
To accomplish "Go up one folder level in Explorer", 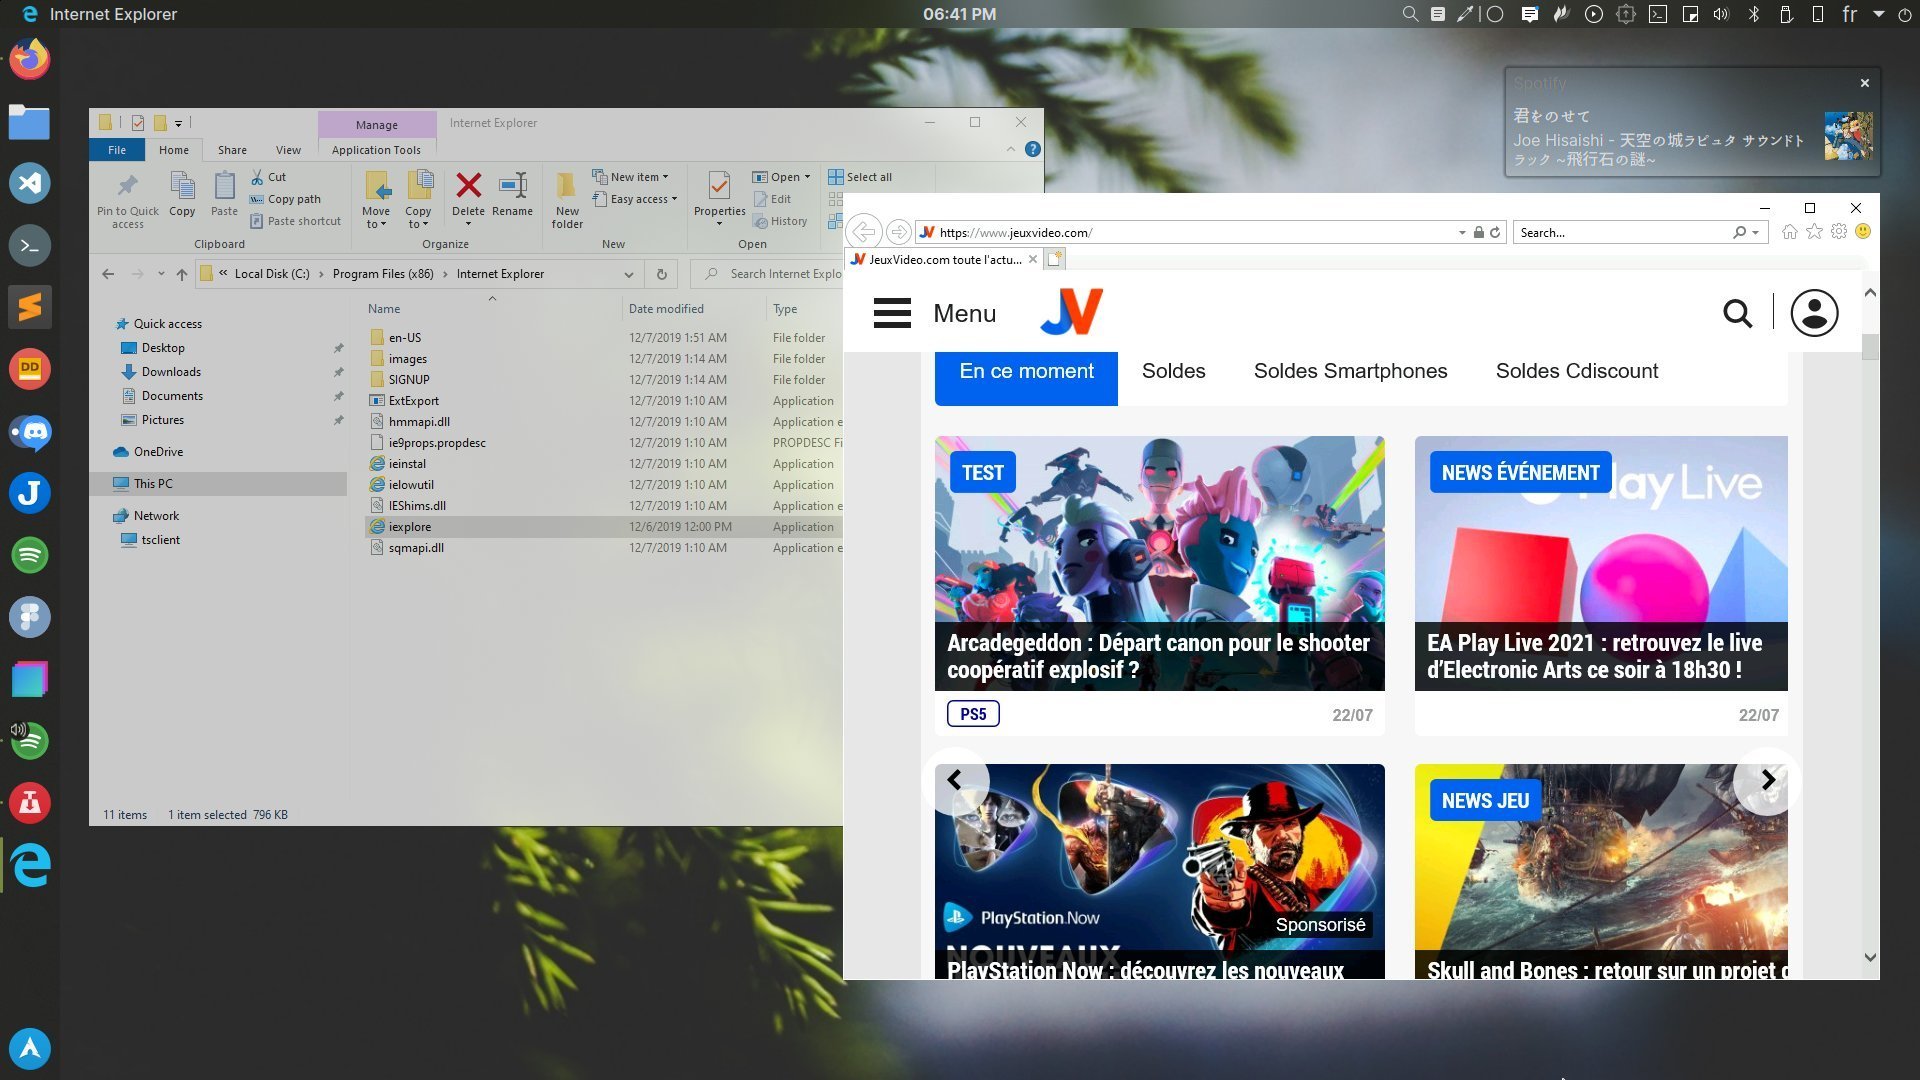I will point(181,274).
